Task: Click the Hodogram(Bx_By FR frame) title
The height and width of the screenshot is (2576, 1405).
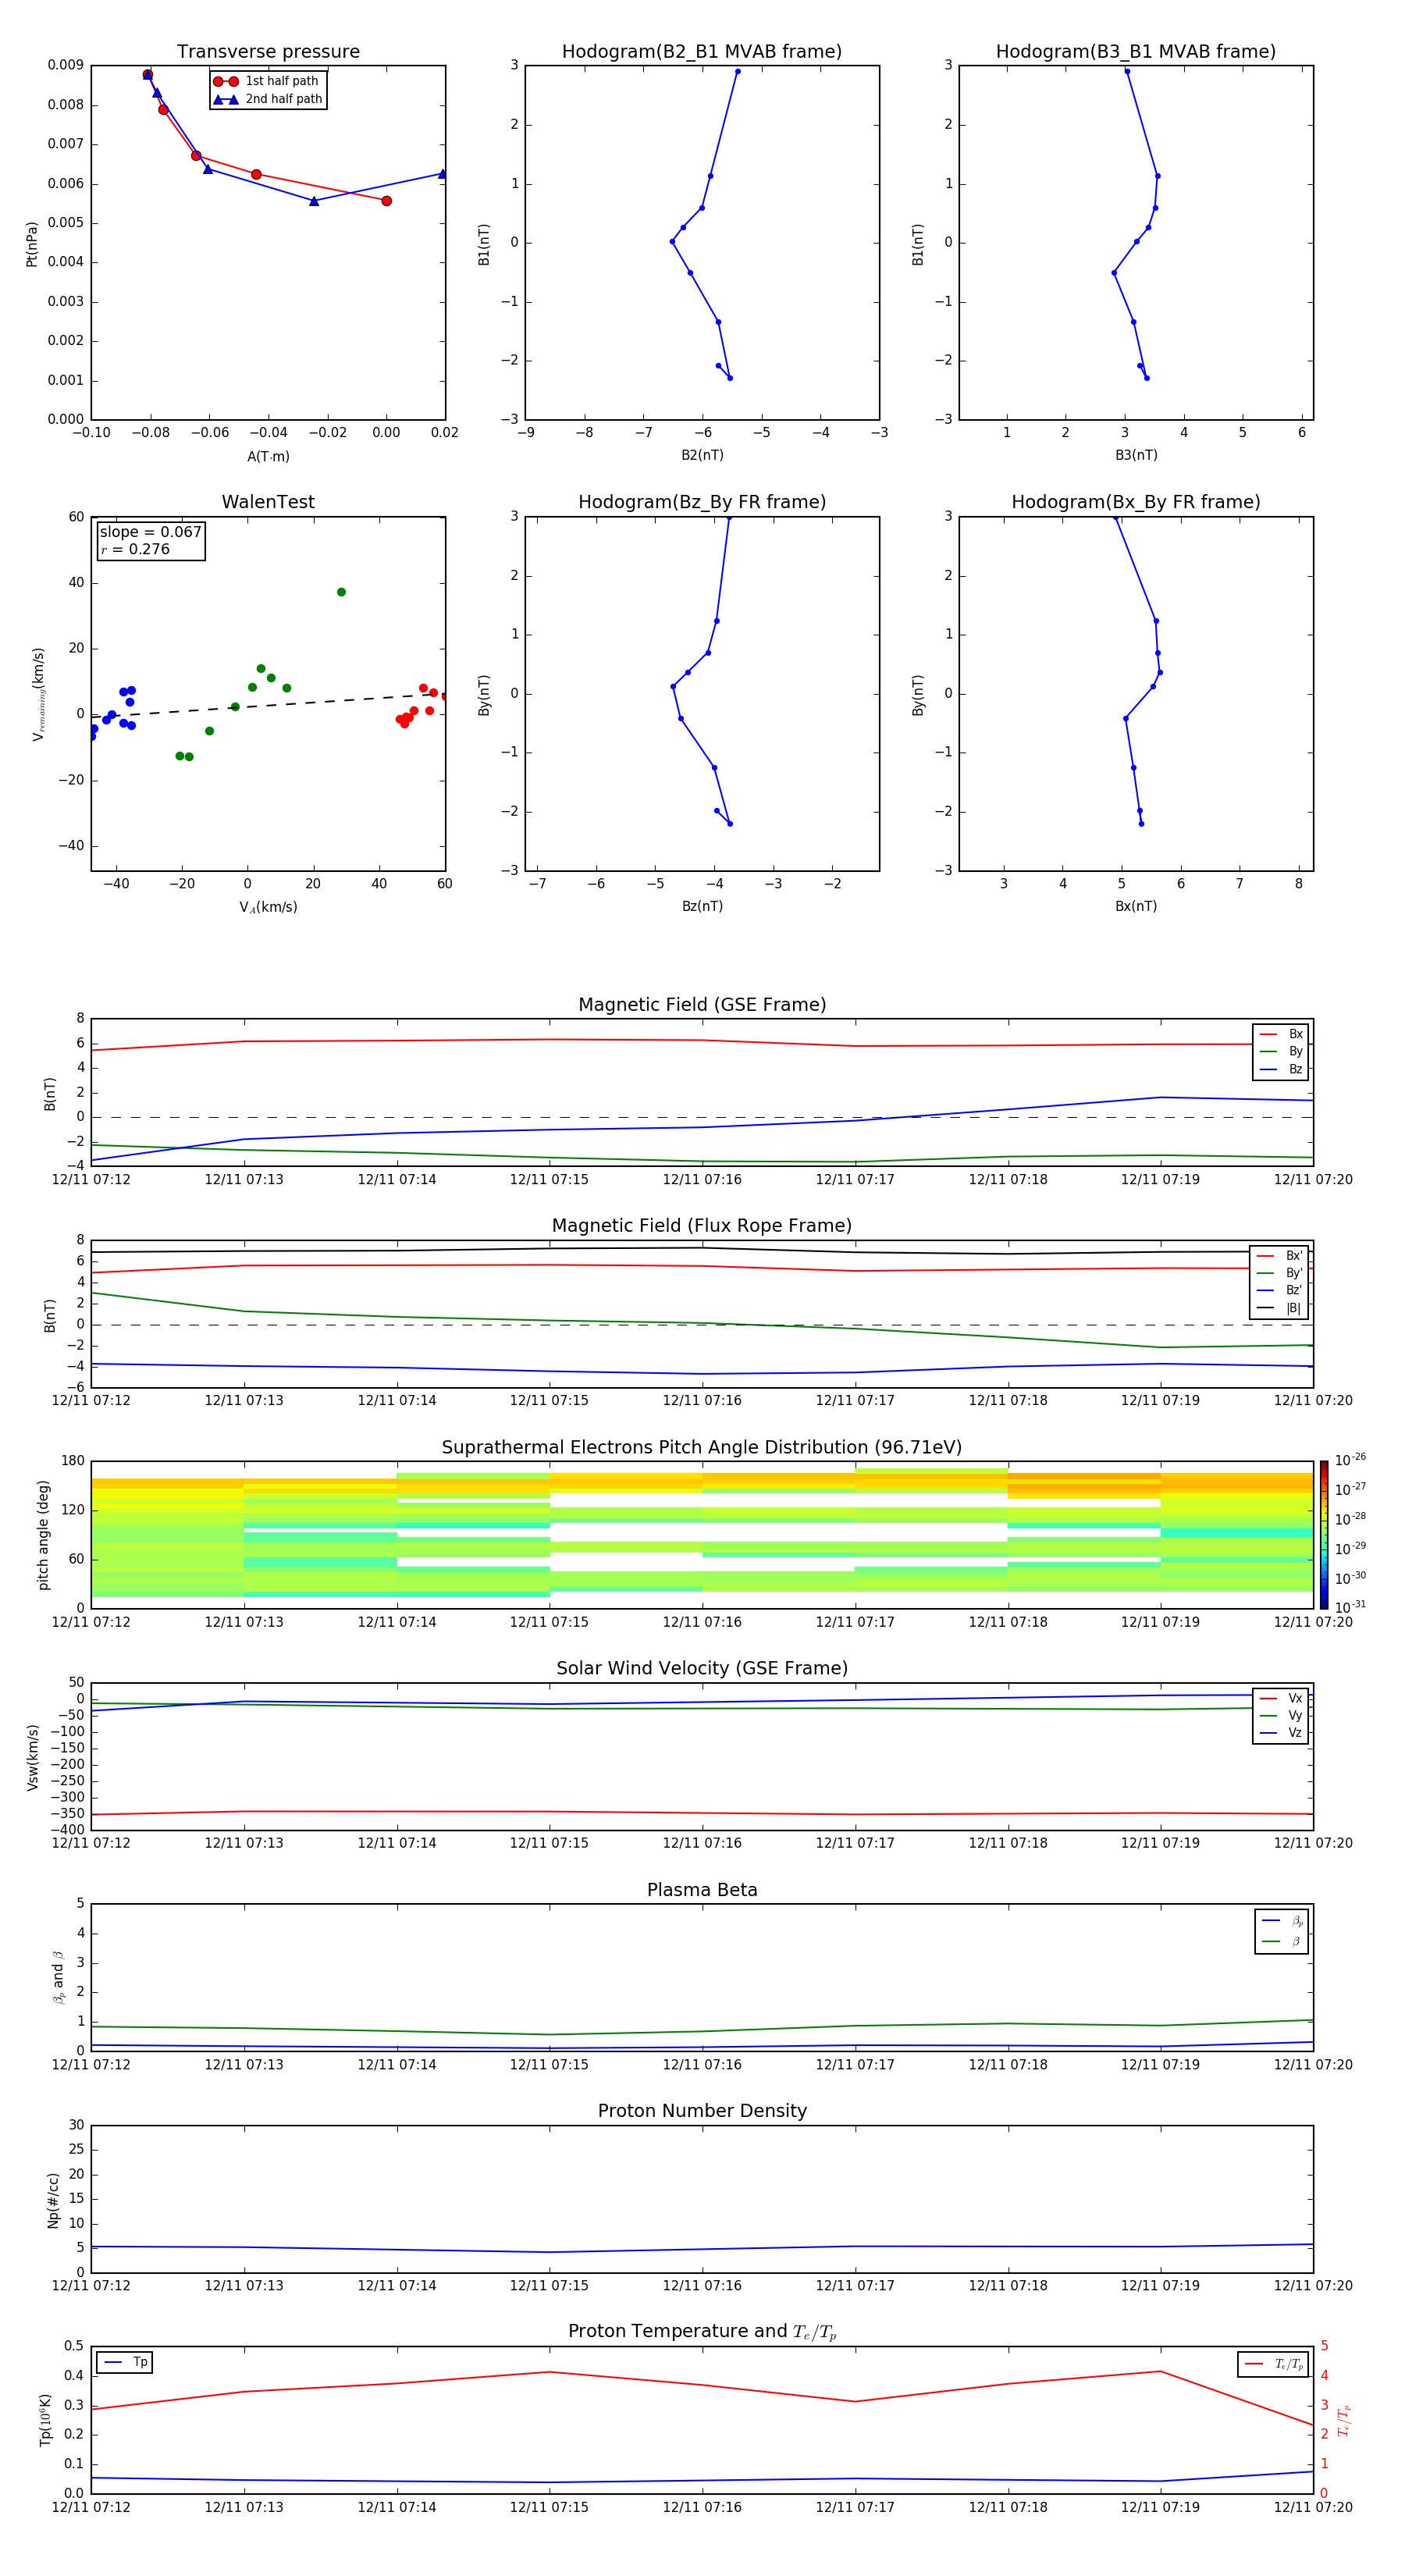Action: coord(1136,502)
